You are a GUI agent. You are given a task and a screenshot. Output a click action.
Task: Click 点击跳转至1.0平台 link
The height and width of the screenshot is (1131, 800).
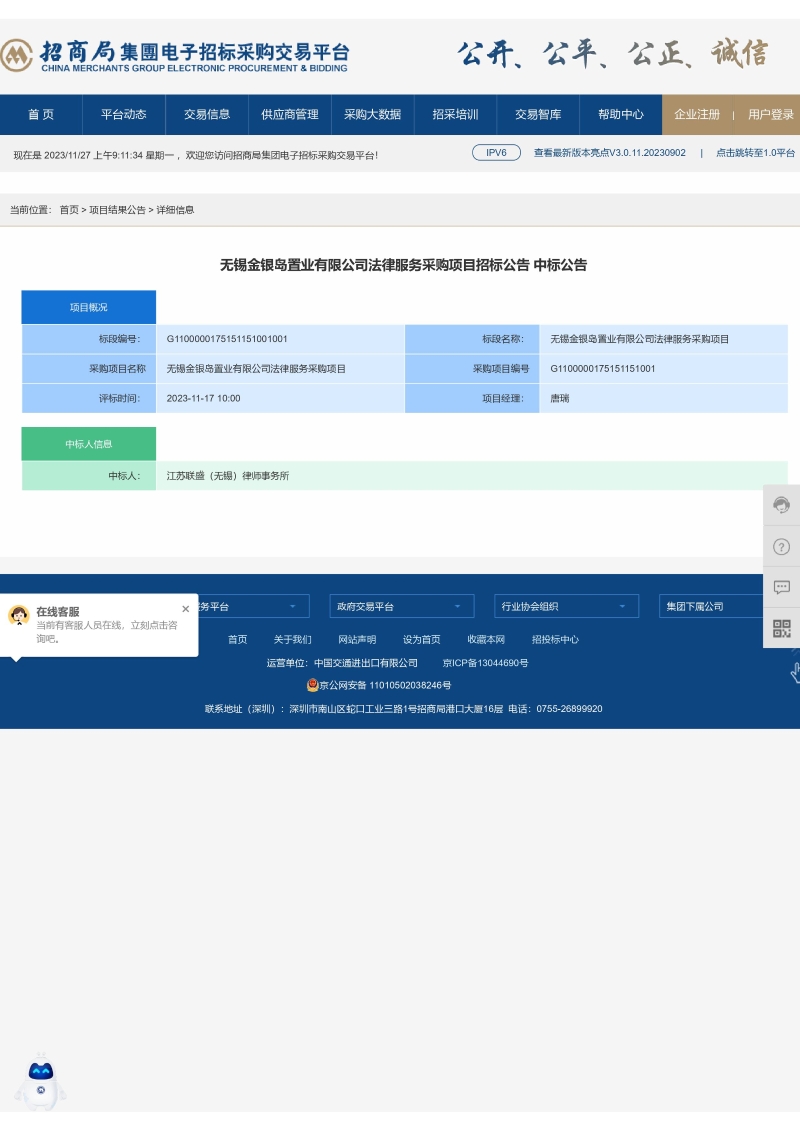[755, 153]
